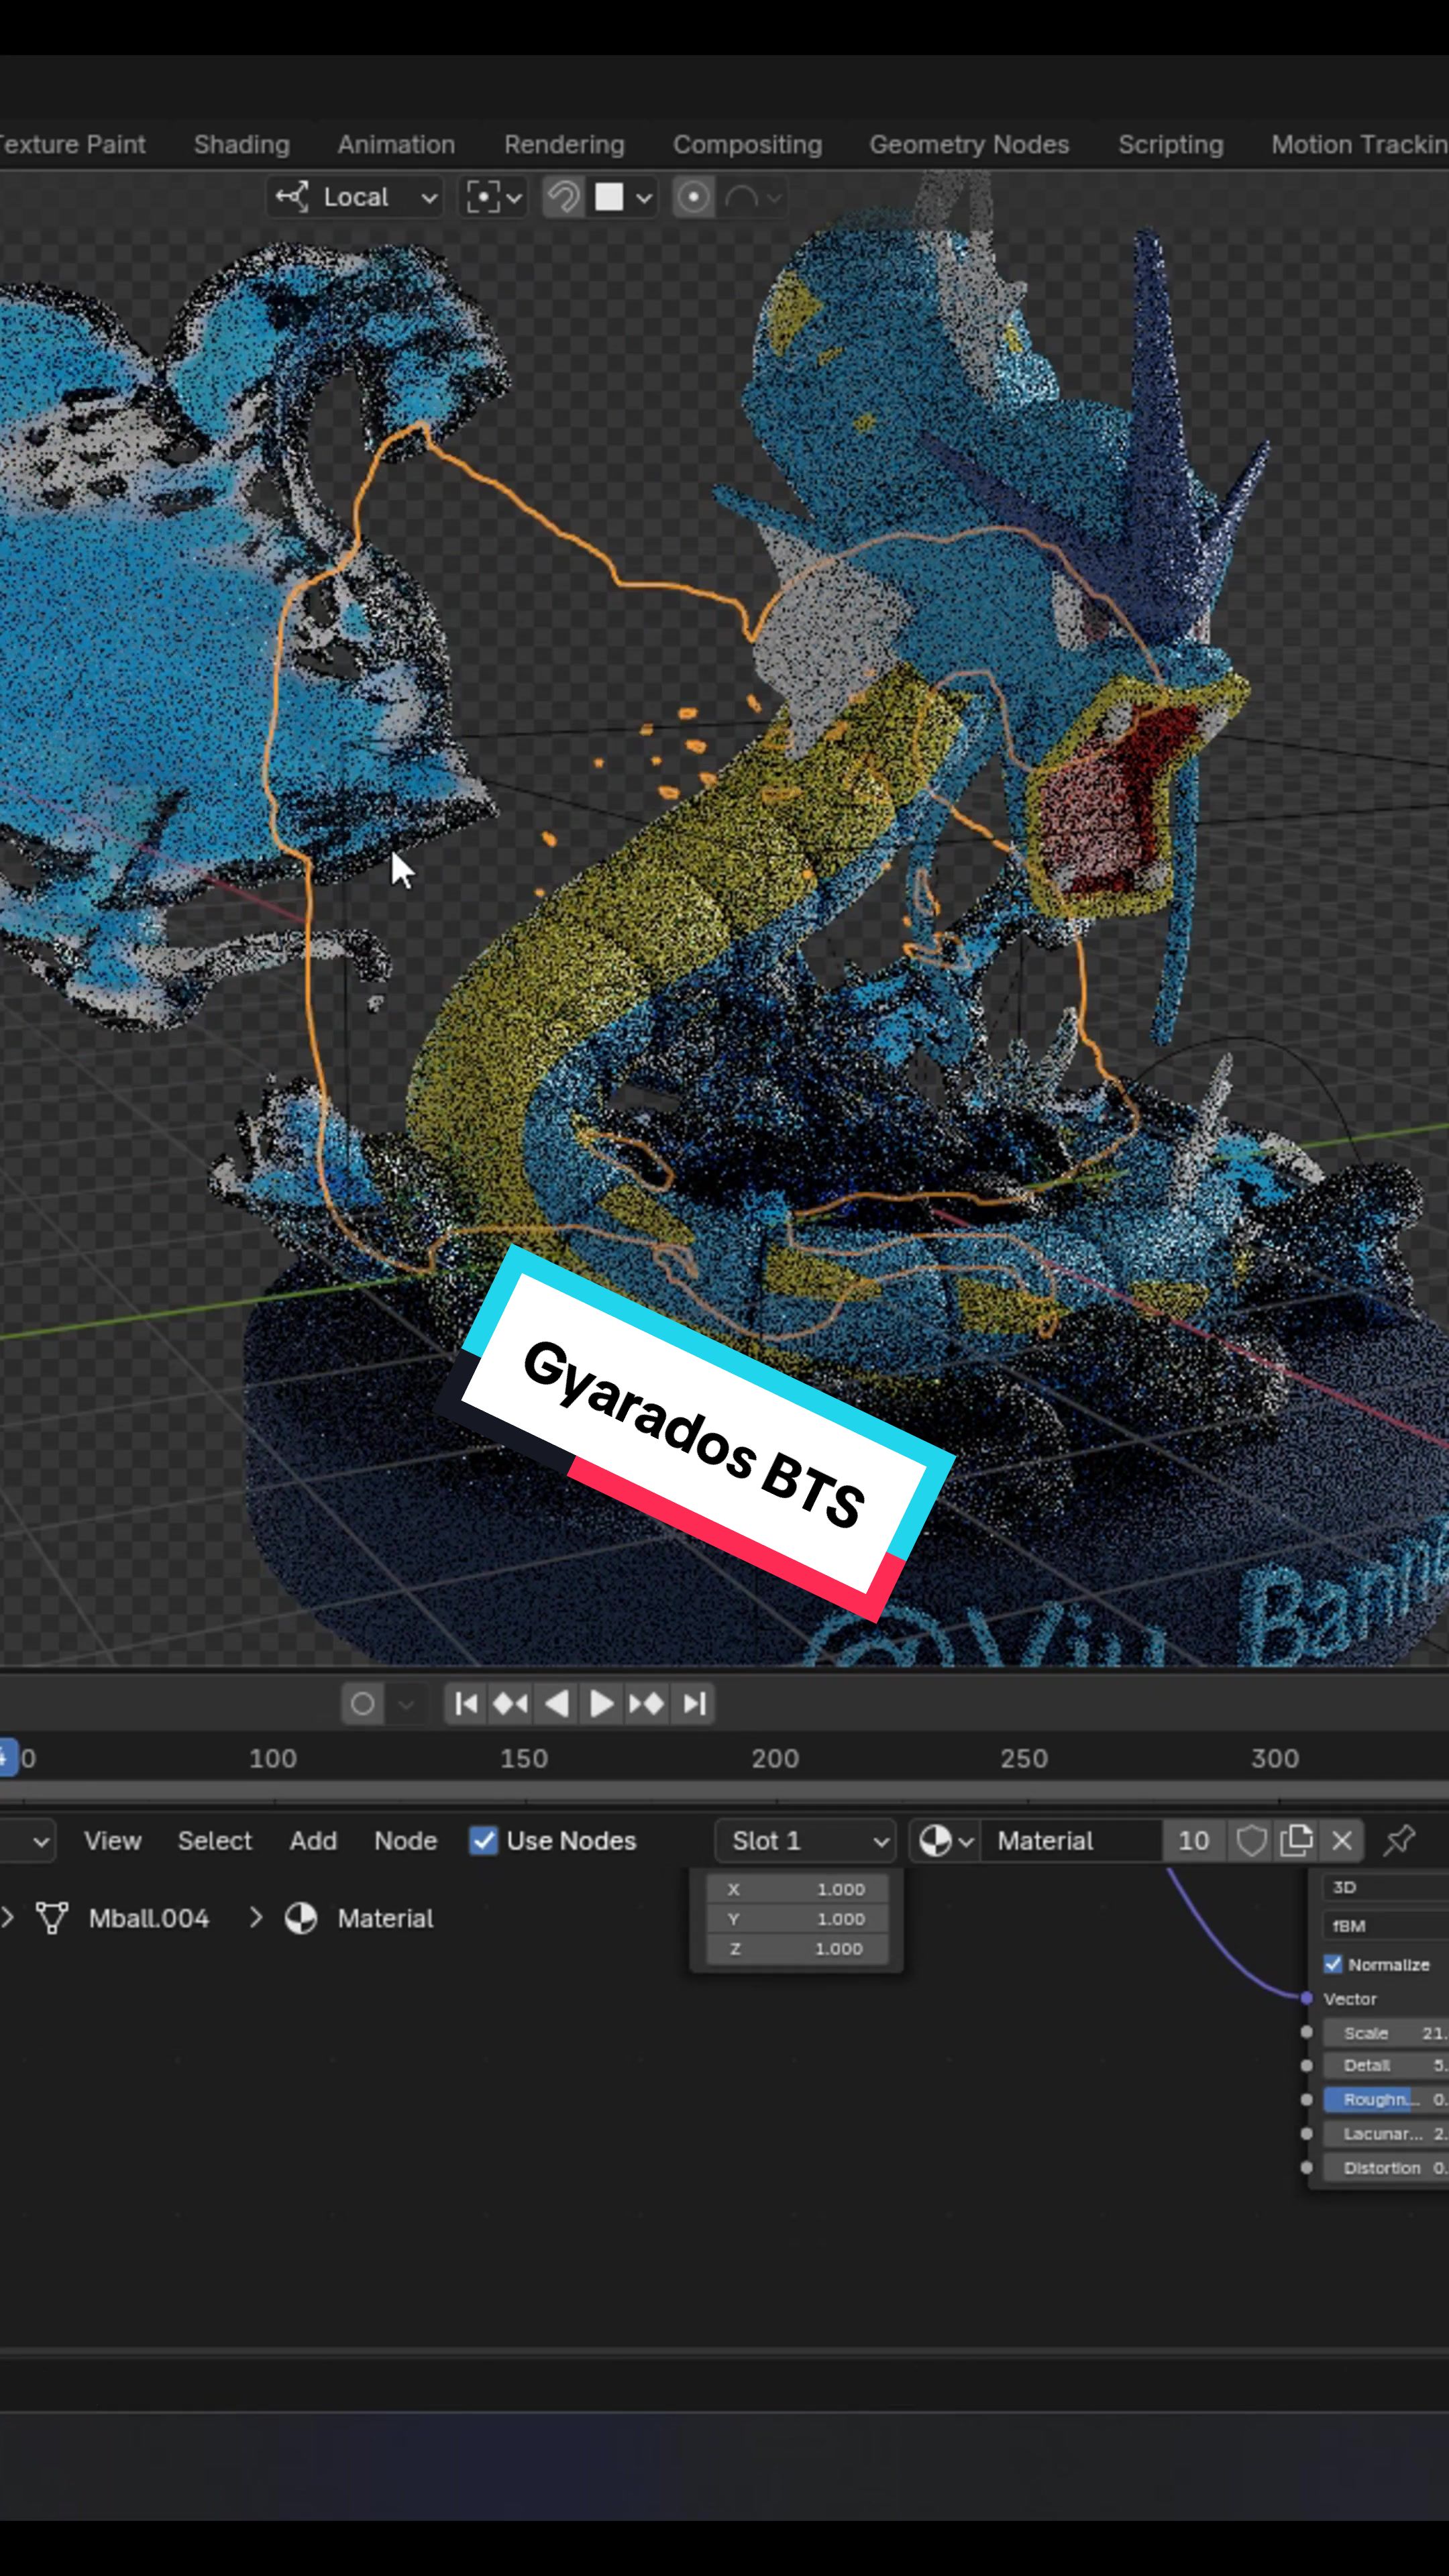Open the node editor Add menu
The width and height of the screenshot is (1449, 2576).
tap(313, 1841)
